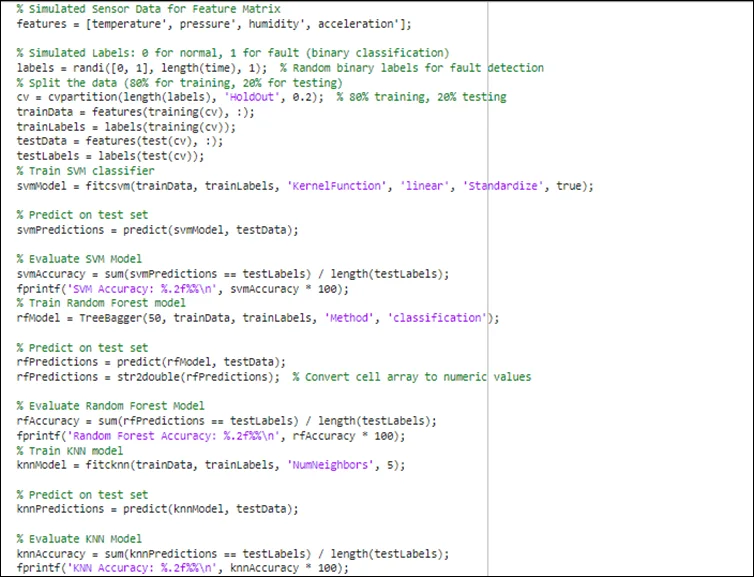This screenshot has height=577, width=754.
Task: Click the comment "% Evaluate KNN Model"
Action: pos(79,539)
